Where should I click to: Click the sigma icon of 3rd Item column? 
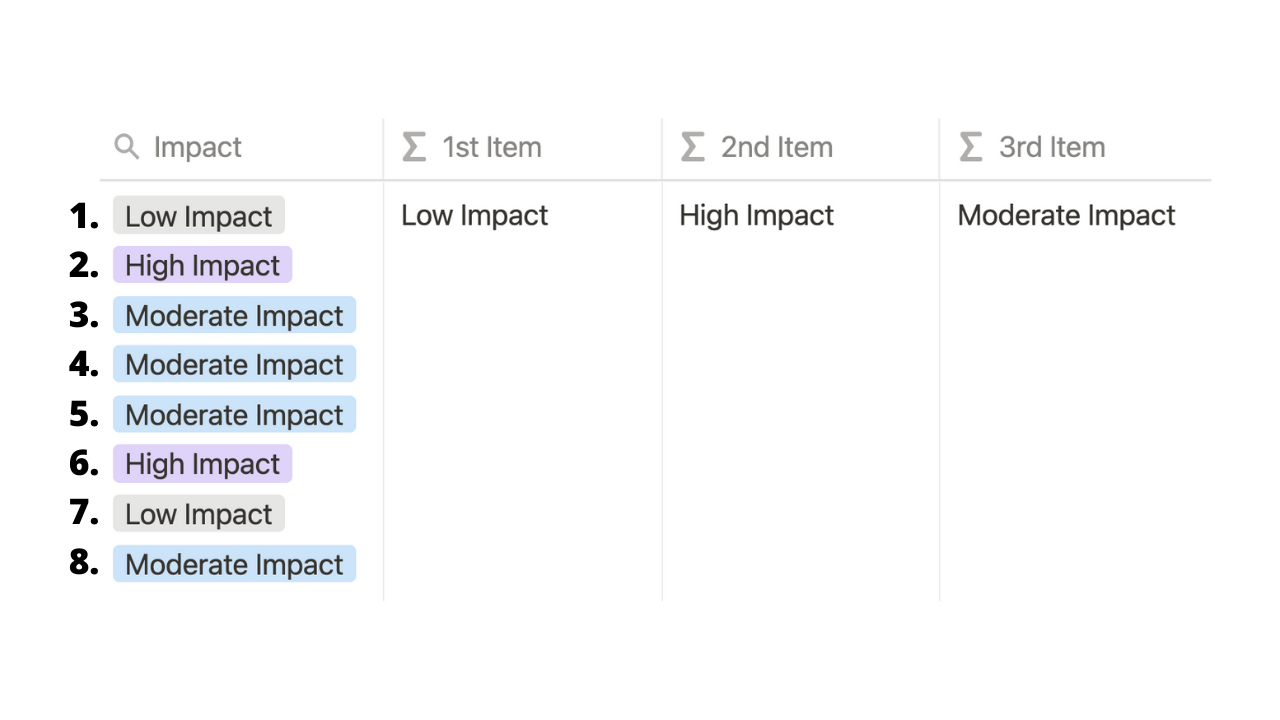tap(970, 147)
